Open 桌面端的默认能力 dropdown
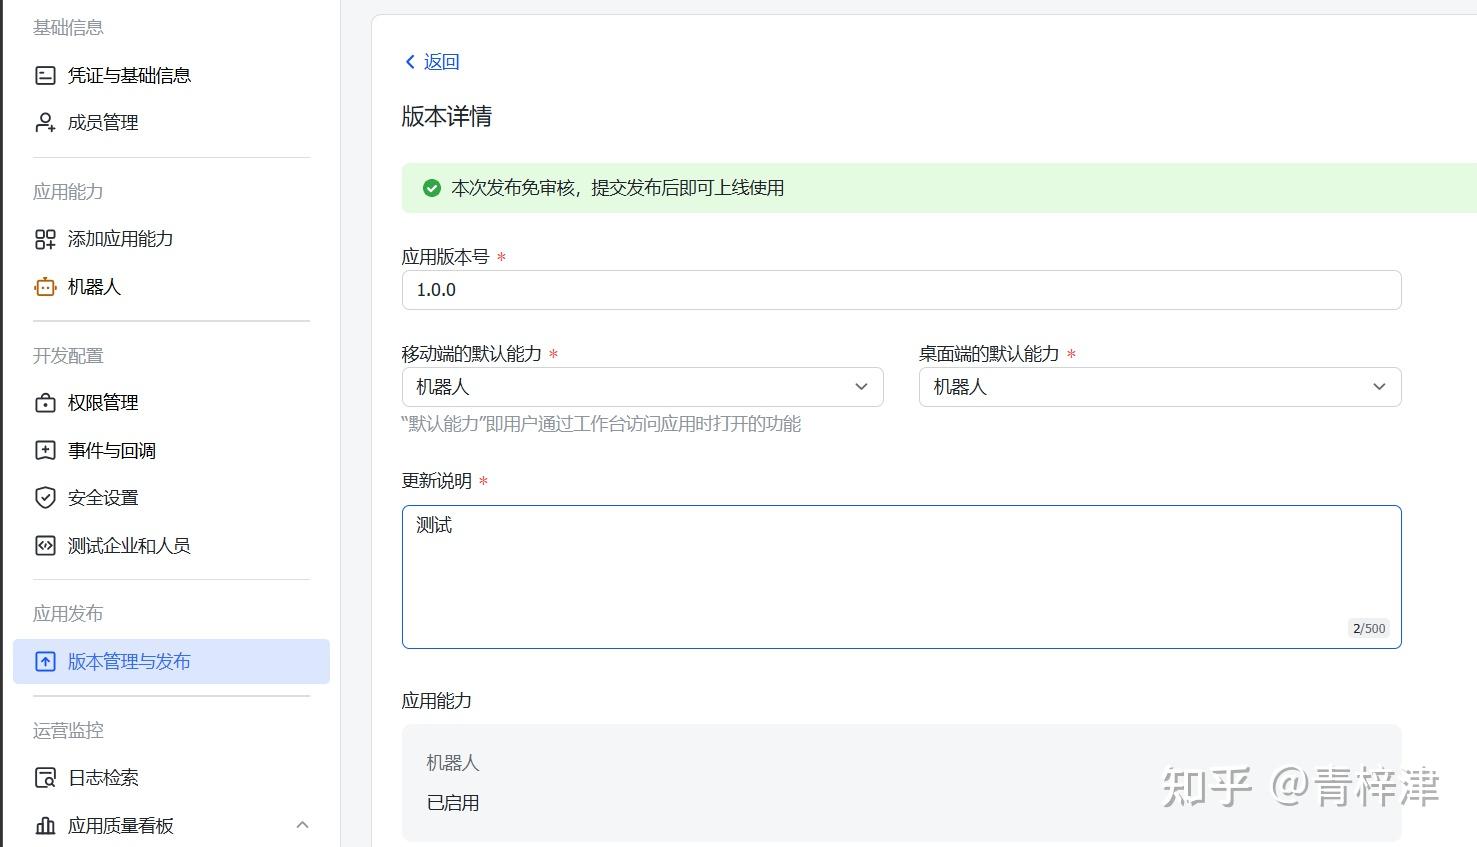 click(1160, 387)
